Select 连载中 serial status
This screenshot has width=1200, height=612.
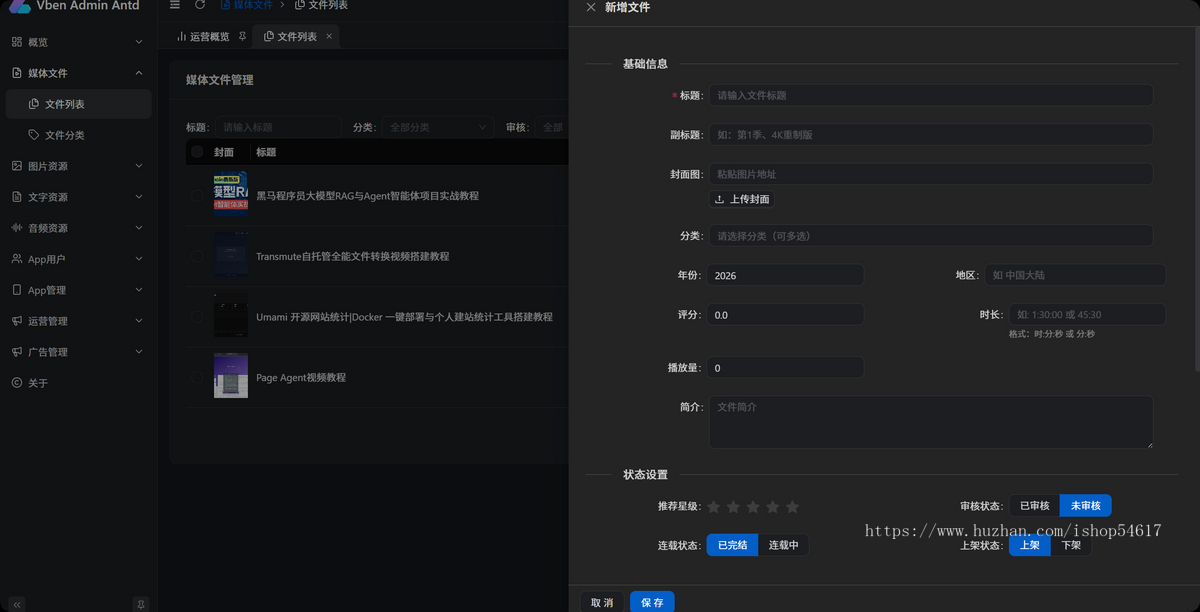(x=783, y=545)
